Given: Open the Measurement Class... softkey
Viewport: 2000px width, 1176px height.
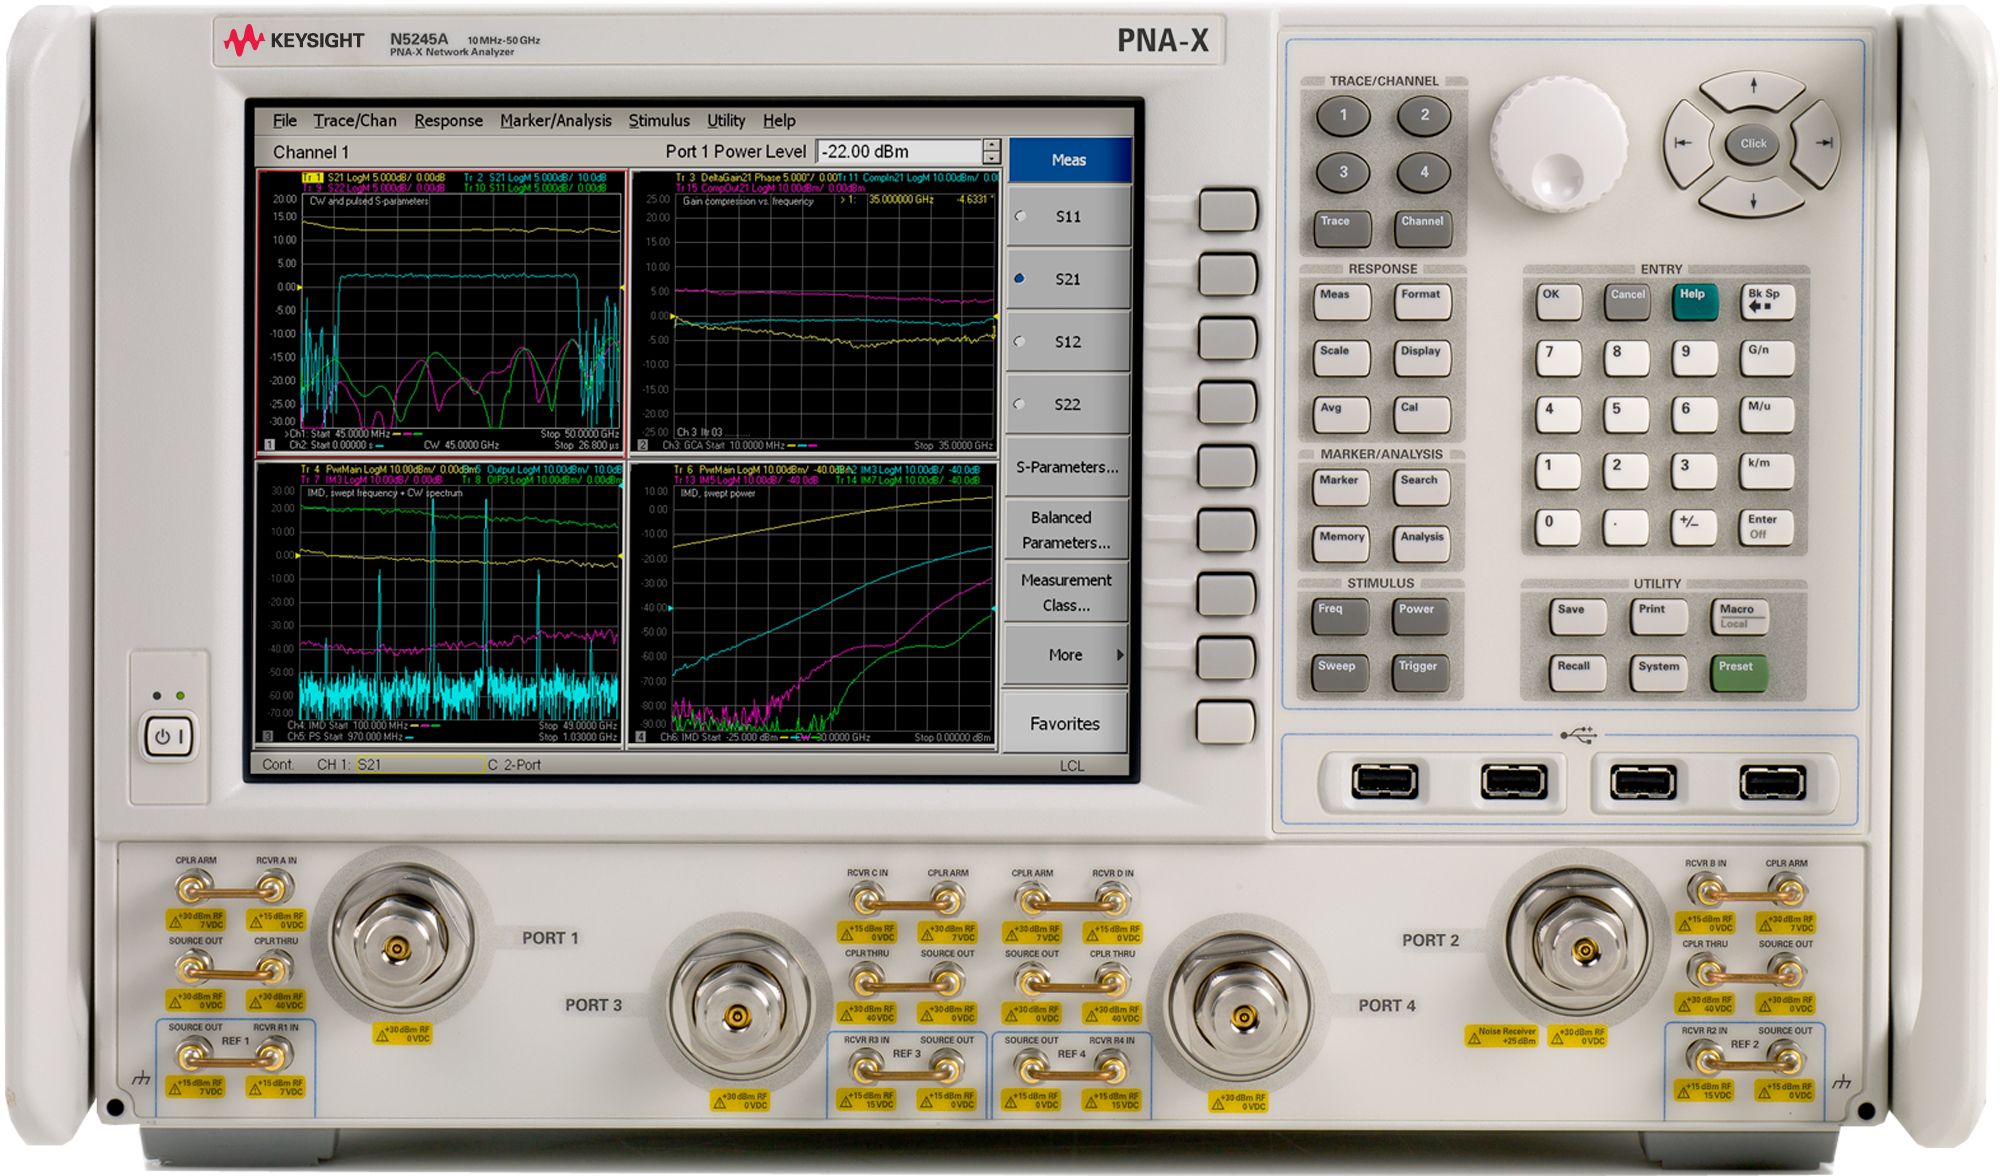Looking at the screenshot, I should (x=1068, y=593).
